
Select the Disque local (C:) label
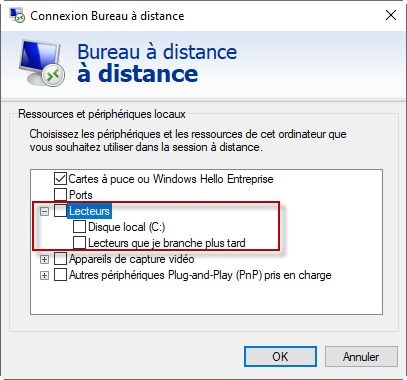click(127, 227)
